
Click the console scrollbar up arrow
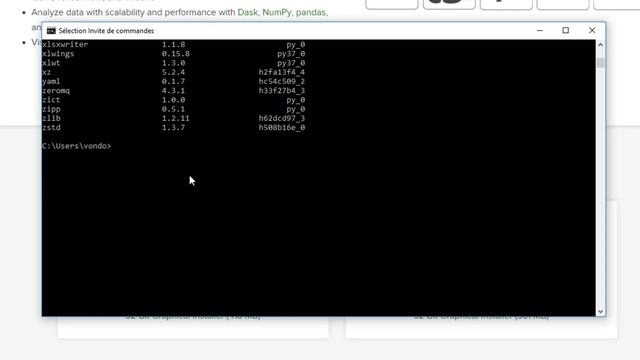pyautogui.click(x=600, y=44)
